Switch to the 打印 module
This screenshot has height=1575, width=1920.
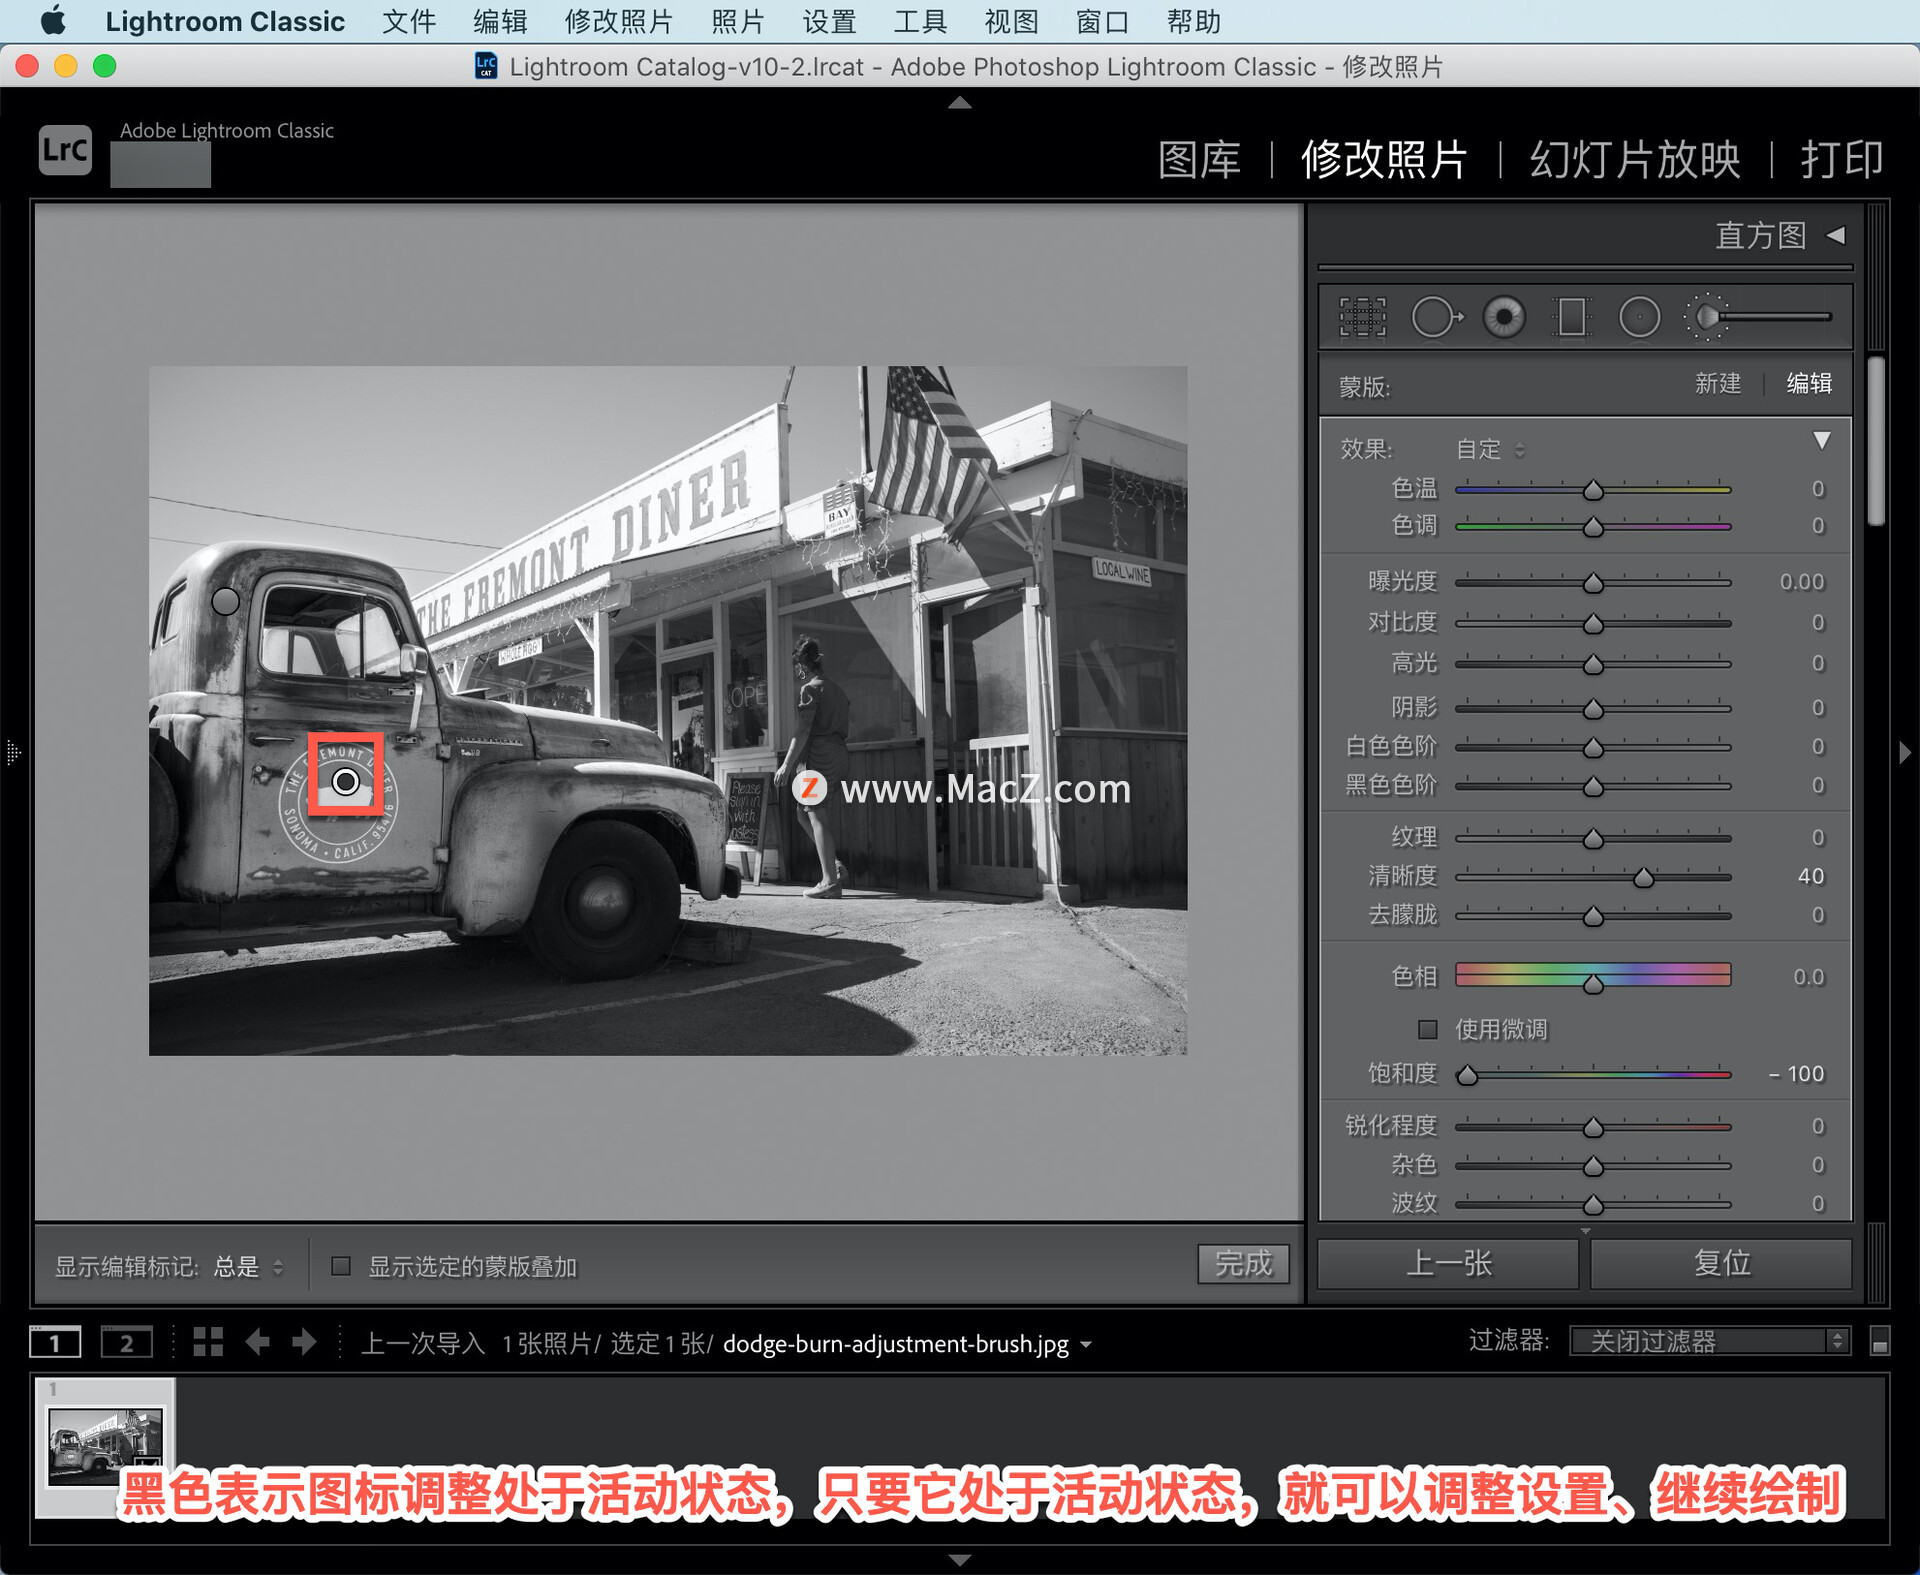point(1842,159)
